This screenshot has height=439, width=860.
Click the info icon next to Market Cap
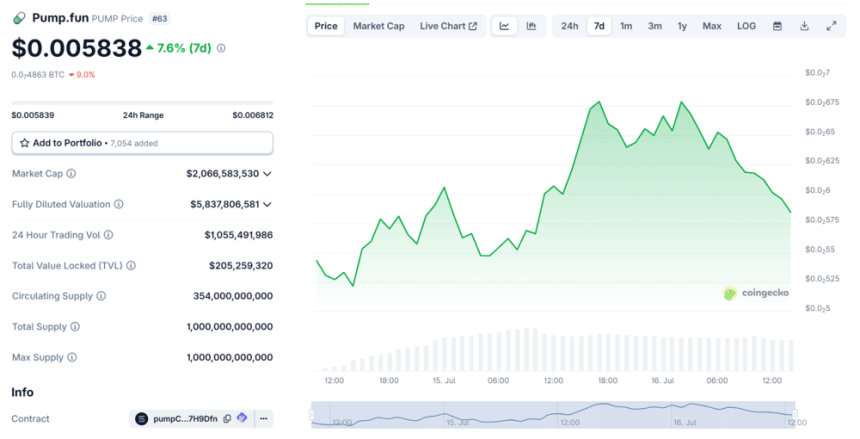(x=71, y=174)
